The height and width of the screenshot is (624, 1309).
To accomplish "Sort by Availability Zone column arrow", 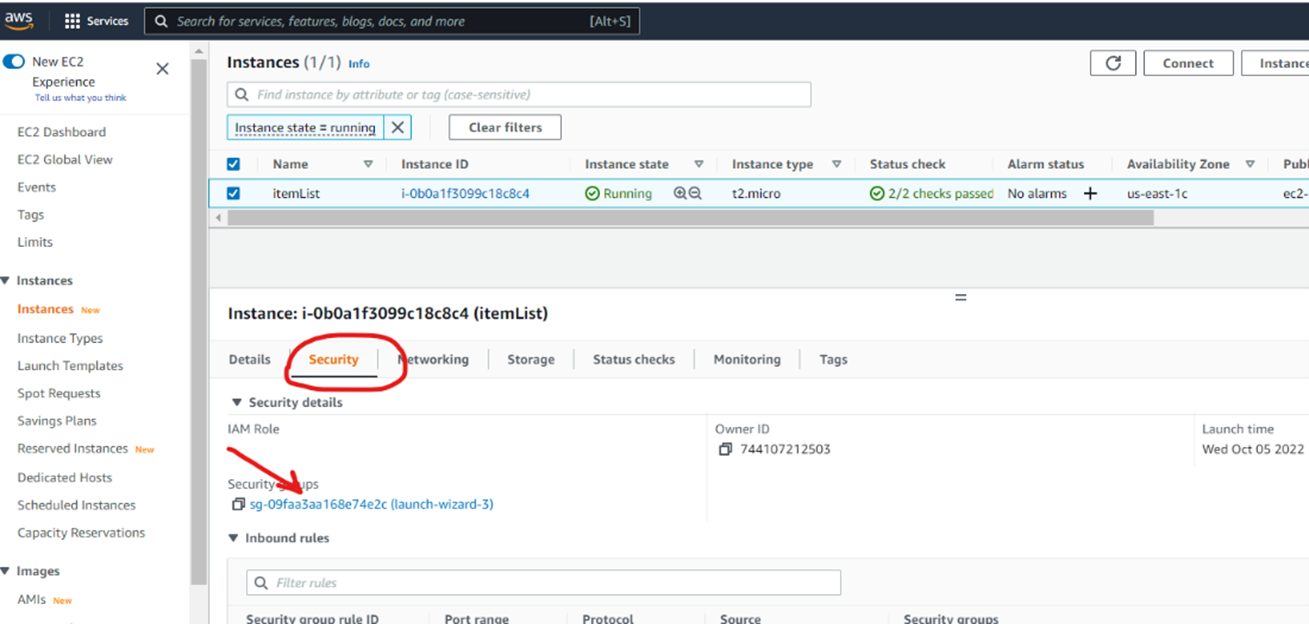I will pos(1250,164).
